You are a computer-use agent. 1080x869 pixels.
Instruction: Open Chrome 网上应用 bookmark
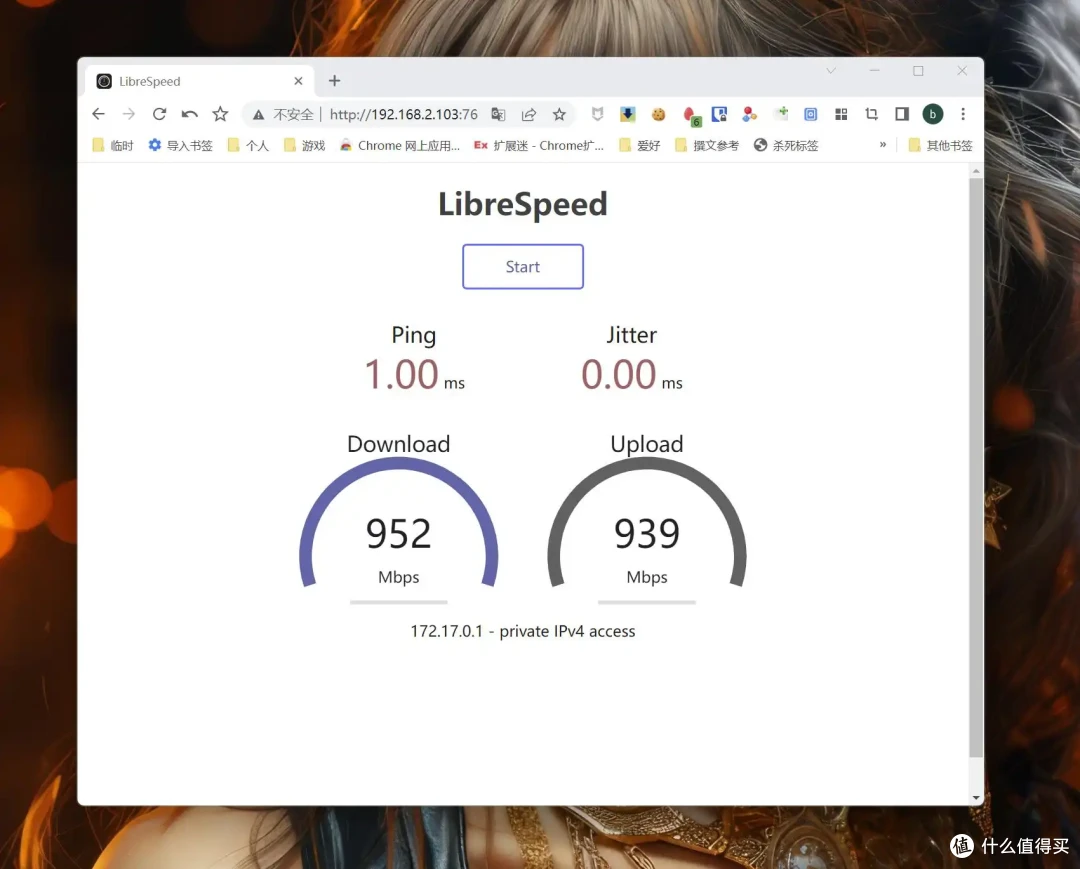coord(399,145)
